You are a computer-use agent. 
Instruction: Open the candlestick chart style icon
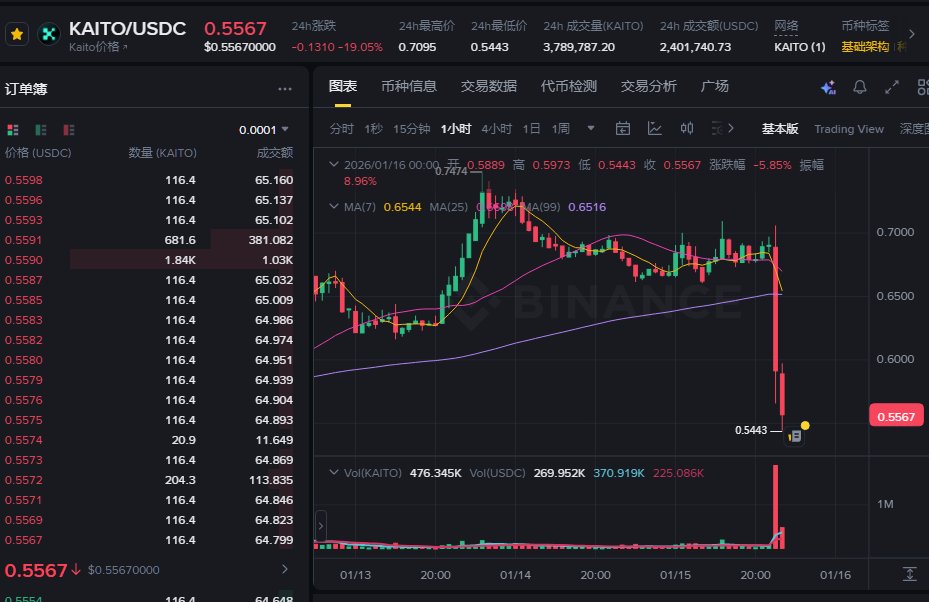(x=687, y=129)
